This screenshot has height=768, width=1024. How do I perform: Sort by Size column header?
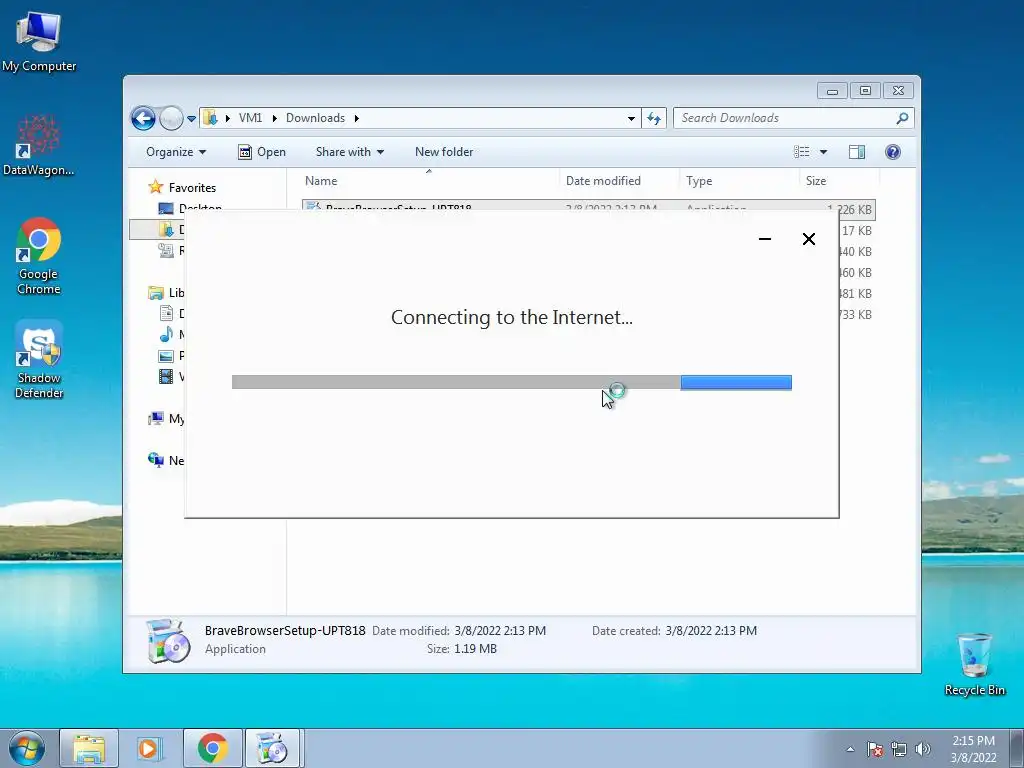click(839, 181)
